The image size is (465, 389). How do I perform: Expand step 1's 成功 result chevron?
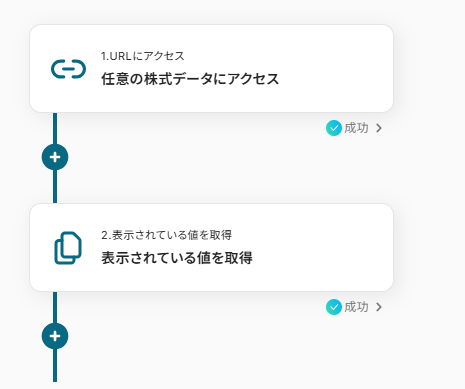[379, 128]
